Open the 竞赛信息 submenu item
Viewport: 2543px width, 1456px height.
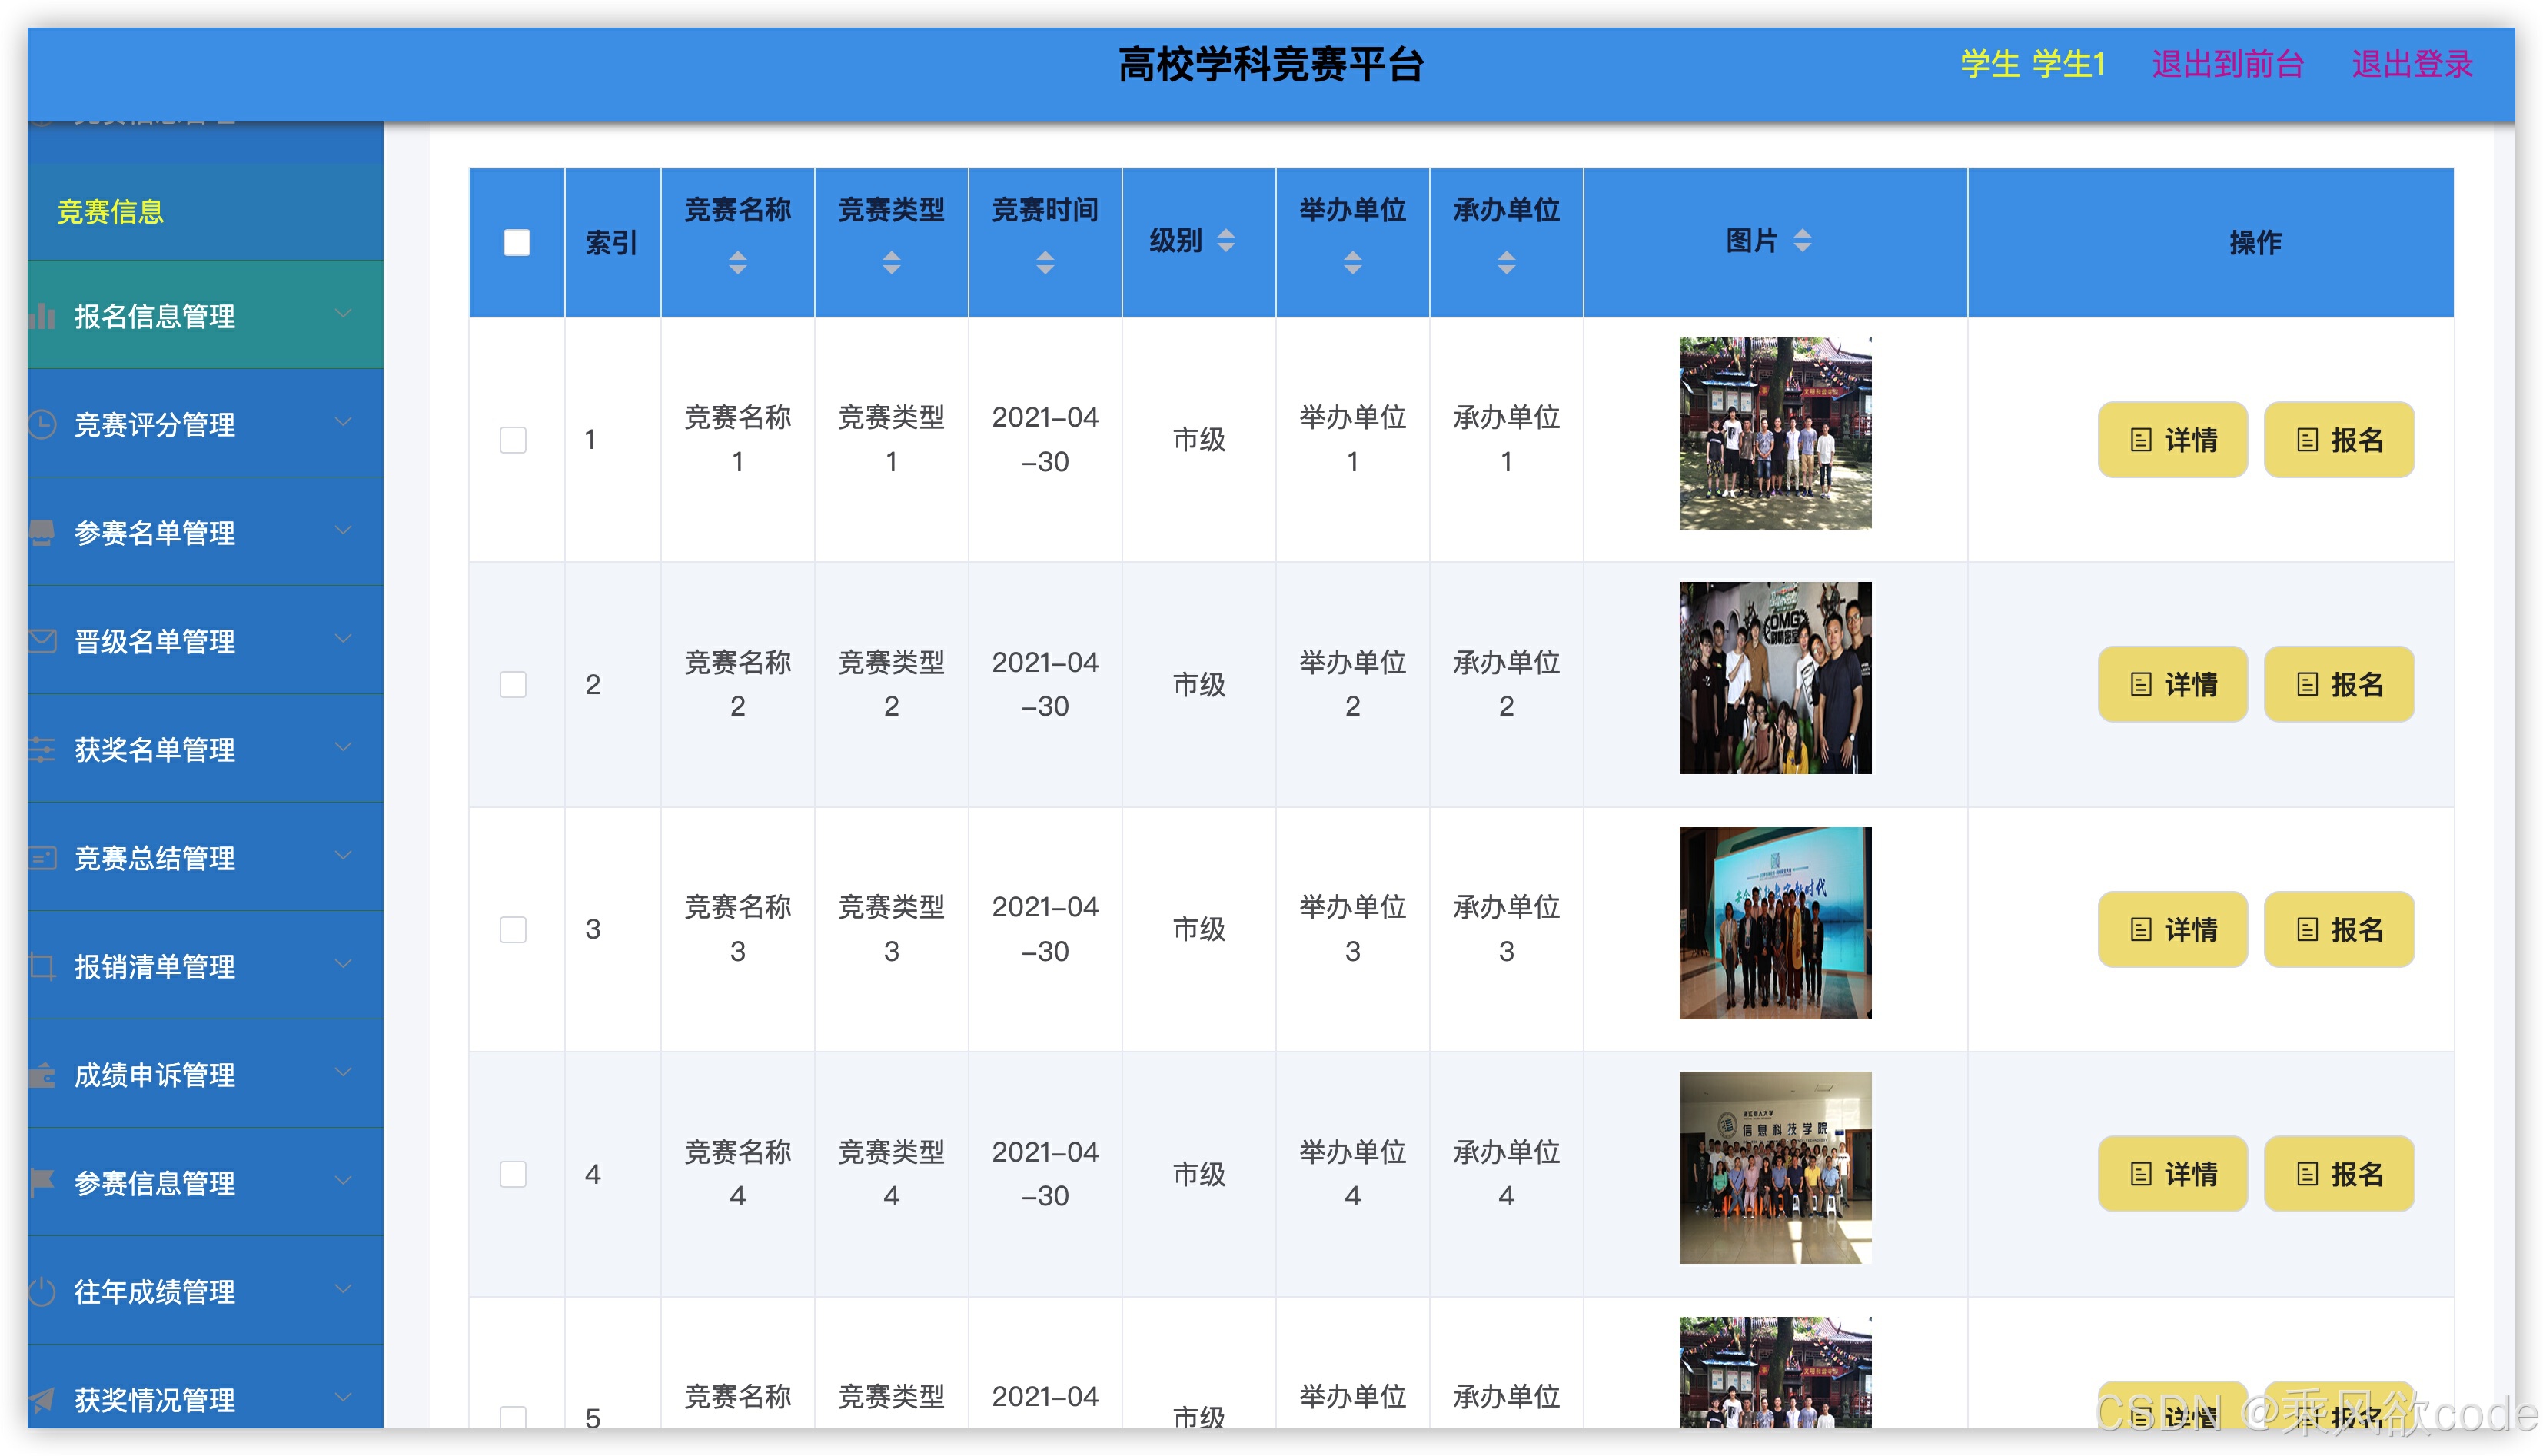point(110,212)
